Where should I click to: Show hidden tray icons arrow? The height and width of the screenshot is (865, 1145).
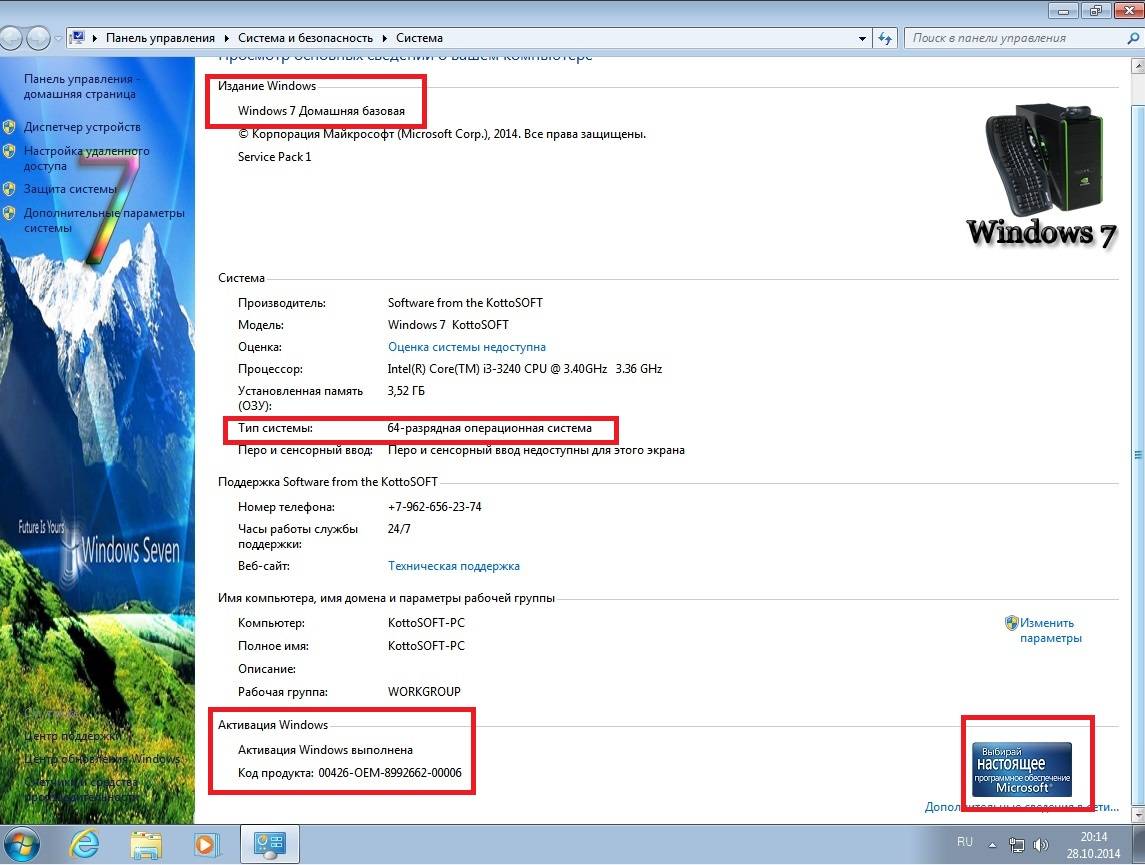[x=992, y=845]
